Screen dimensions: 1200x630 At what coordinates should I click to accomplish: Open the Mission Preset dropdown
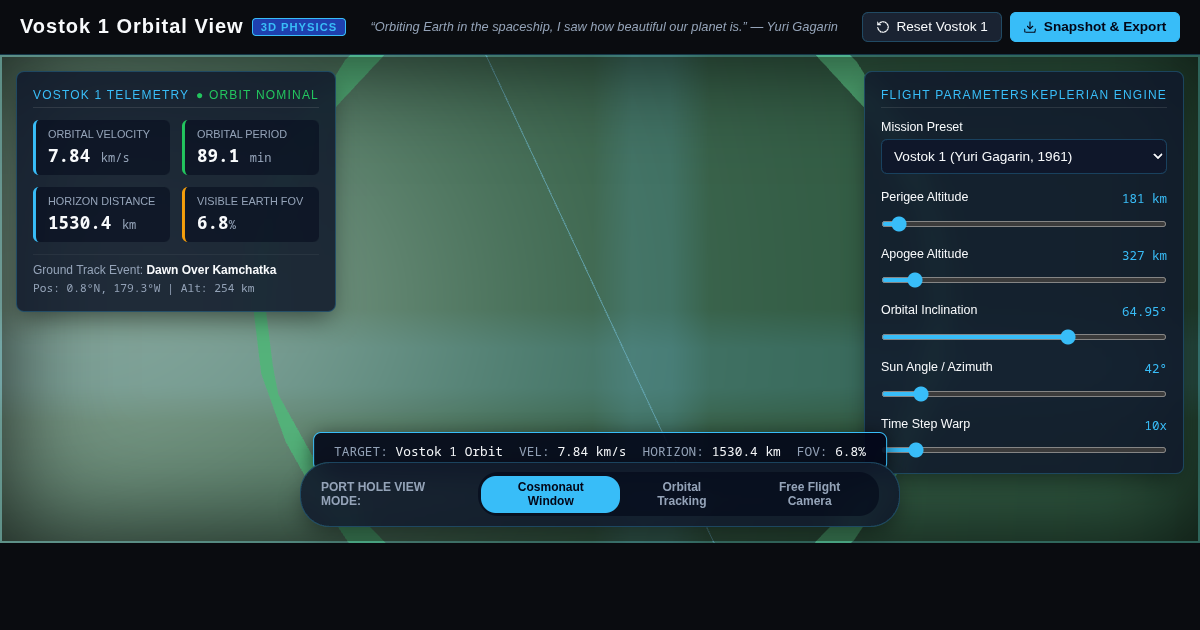click(1024, 156)
